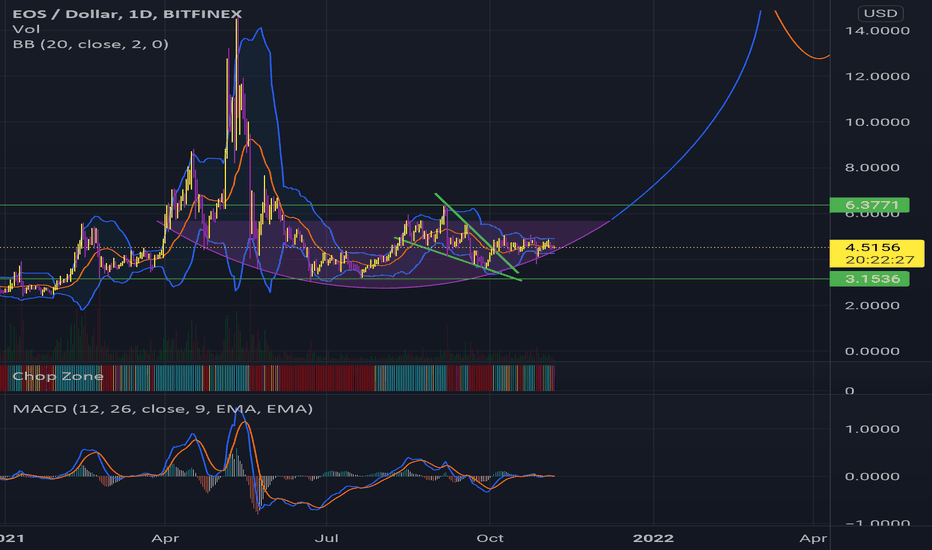The width and height of the screenshot is (932, 550).
Task: Click the 6.3771 green price label
Action: click(869, 205)
